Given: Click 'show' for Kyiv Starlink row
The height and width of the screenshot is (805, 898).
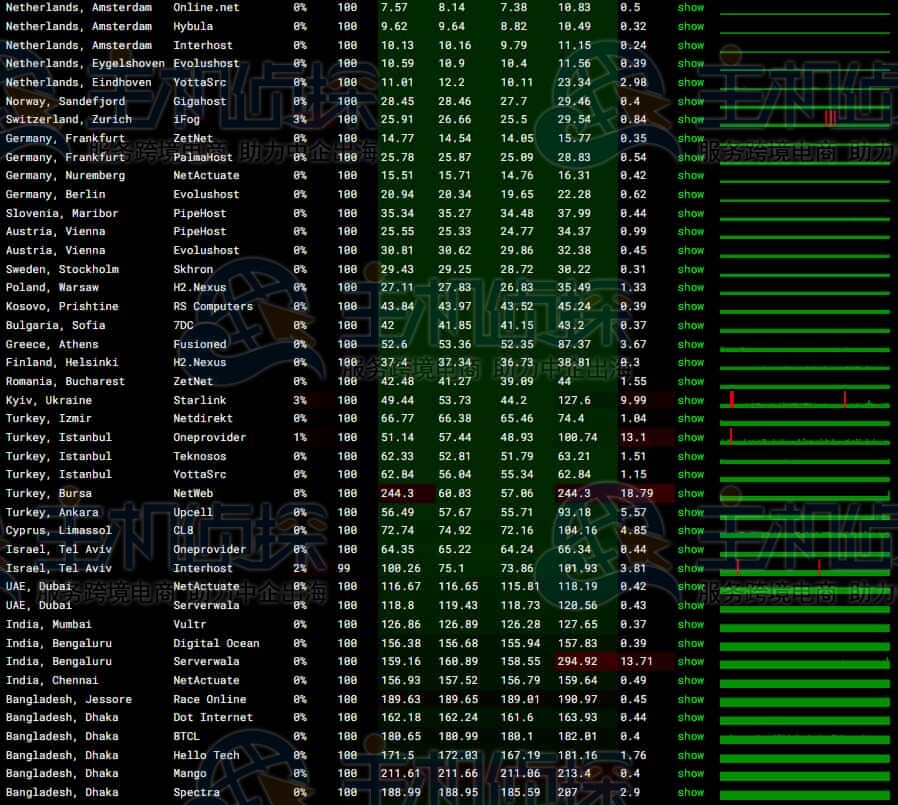Looking at the screenshot, I should click(x=691, y=400).
